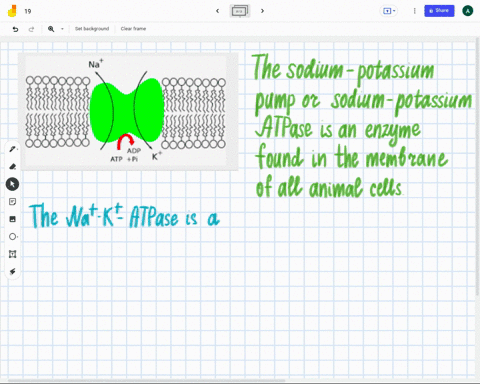
Task: Click the jam title "19"
Action: 28,11
